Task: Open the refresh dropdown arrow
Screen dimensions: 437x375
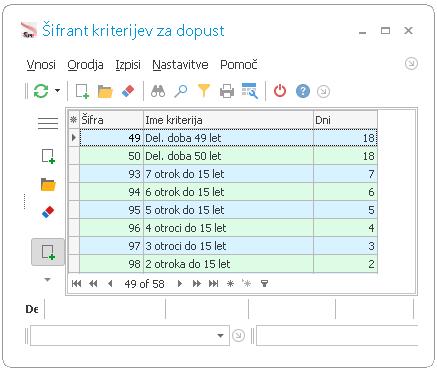Action: tap(57, 90)
